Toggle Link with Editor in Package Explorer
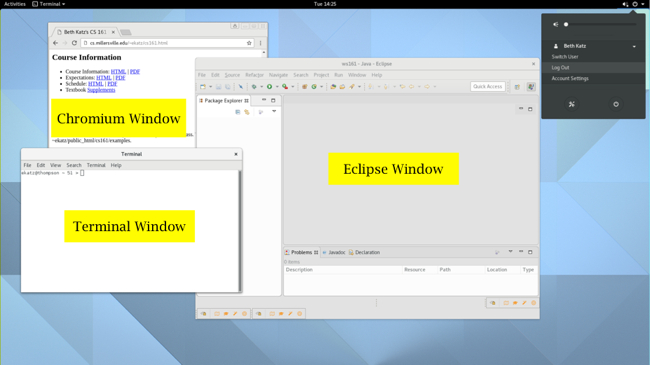The image size is (650, 365). [x=247, y=112]
